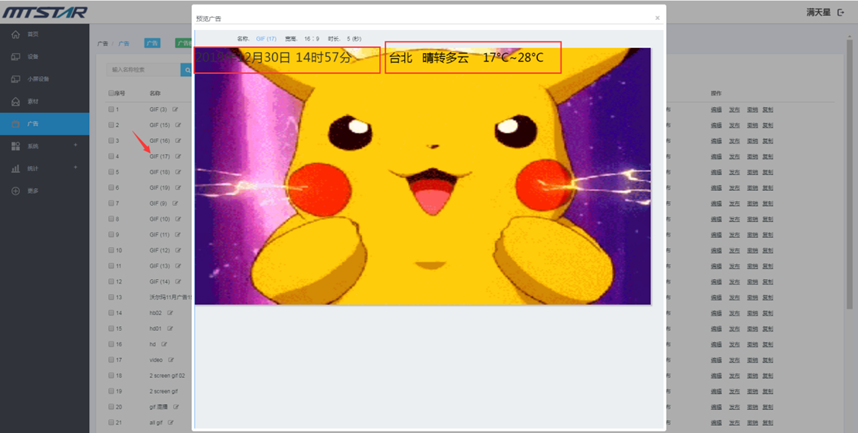
Task: Open the 素材 materials sidebar icon
Action: 16,101
